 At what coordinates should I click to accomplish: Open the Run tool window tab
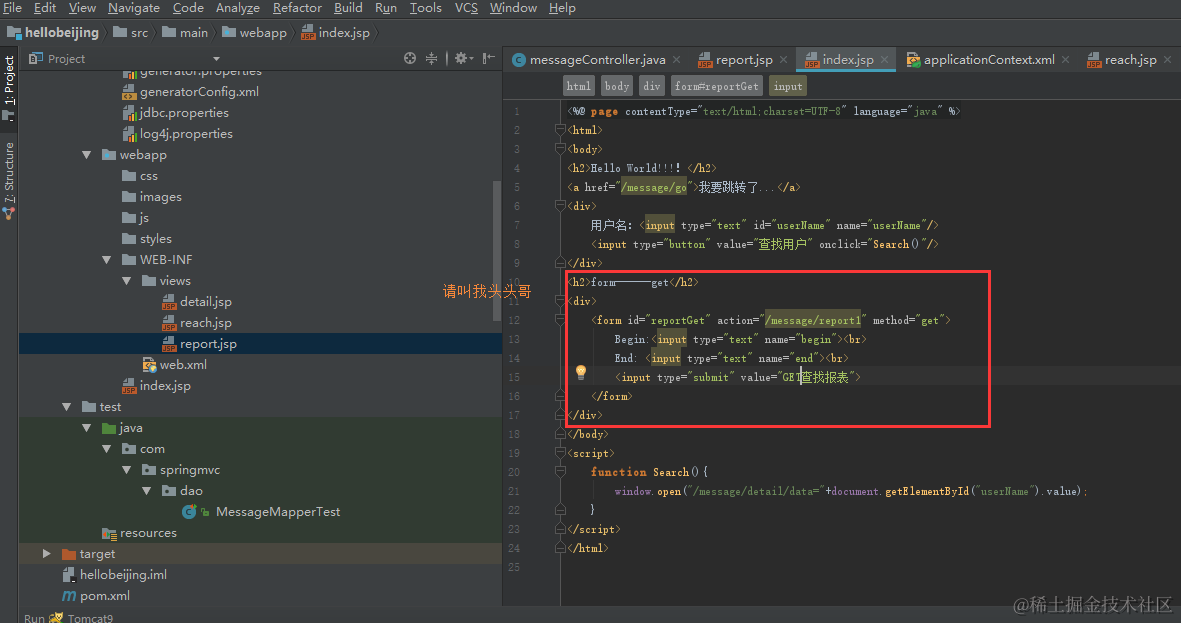click(35, 618)
